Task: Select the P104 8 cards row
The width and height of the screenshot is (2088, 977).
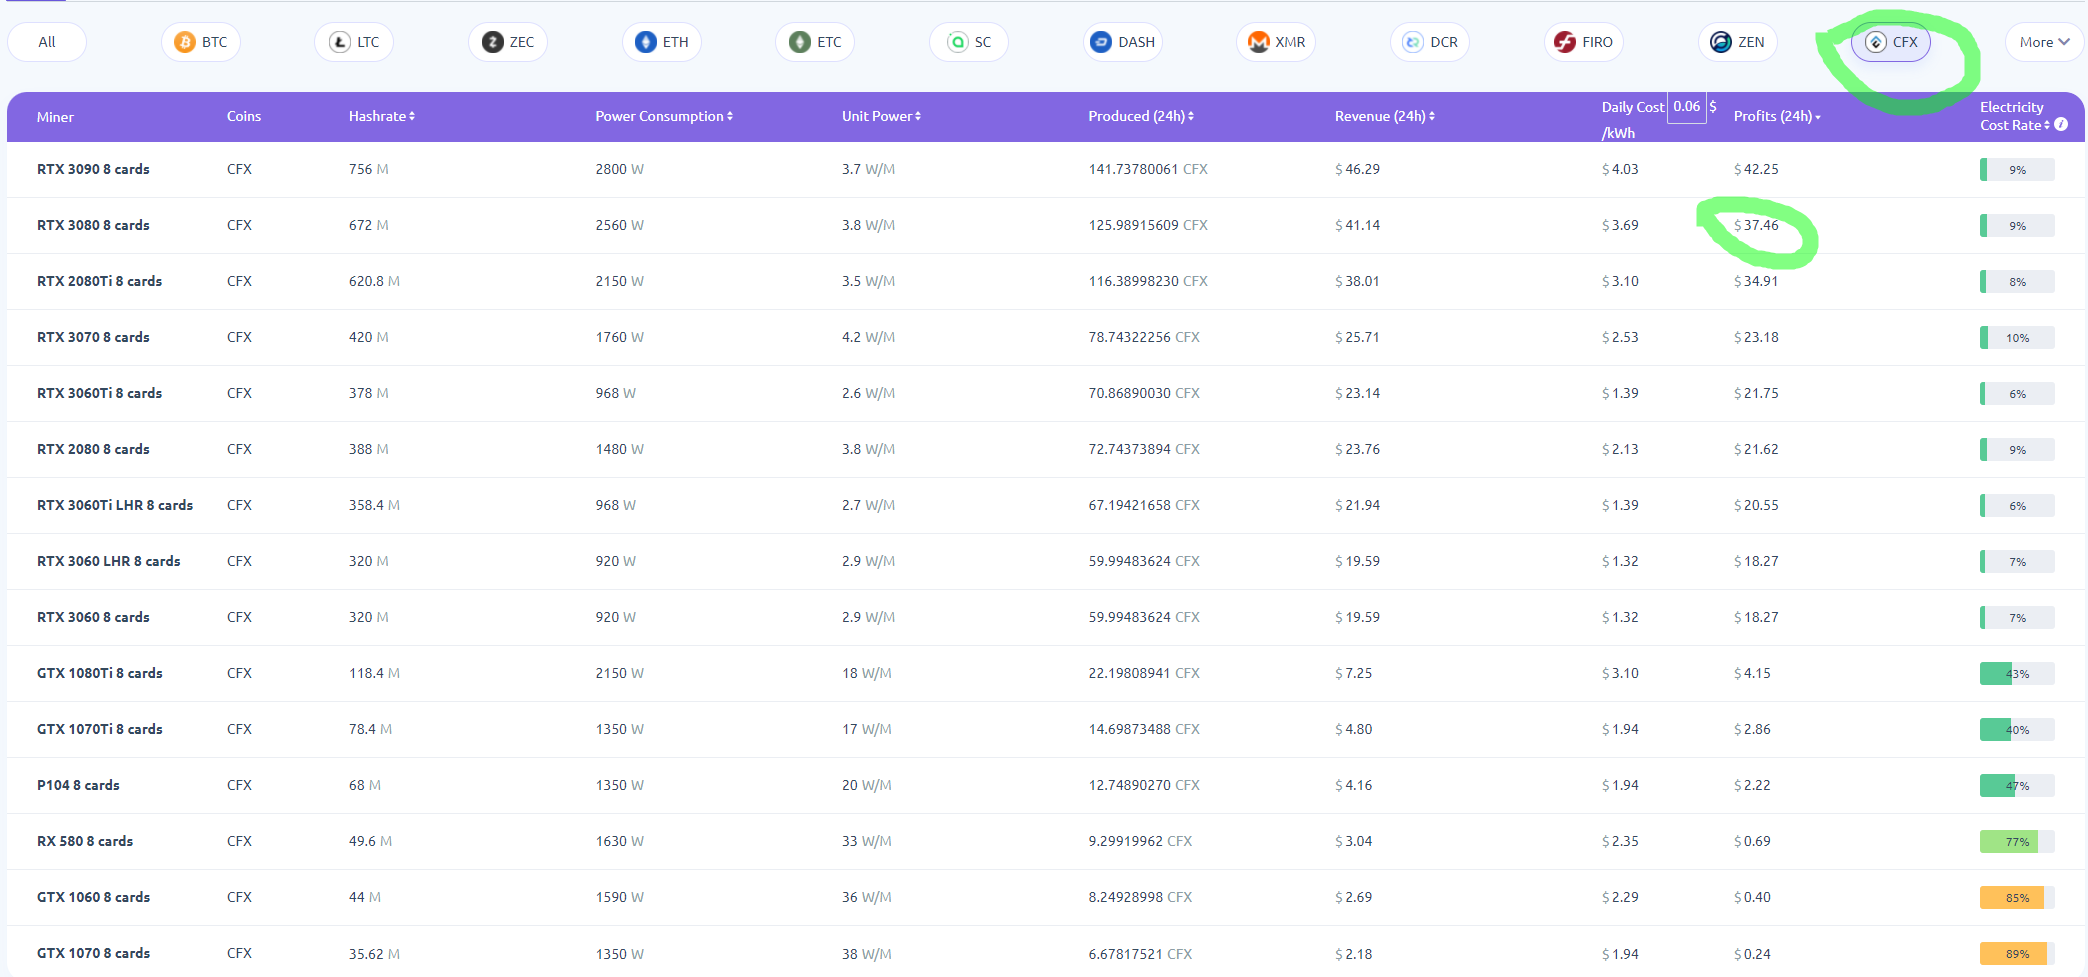Action: pos(1046,785)
